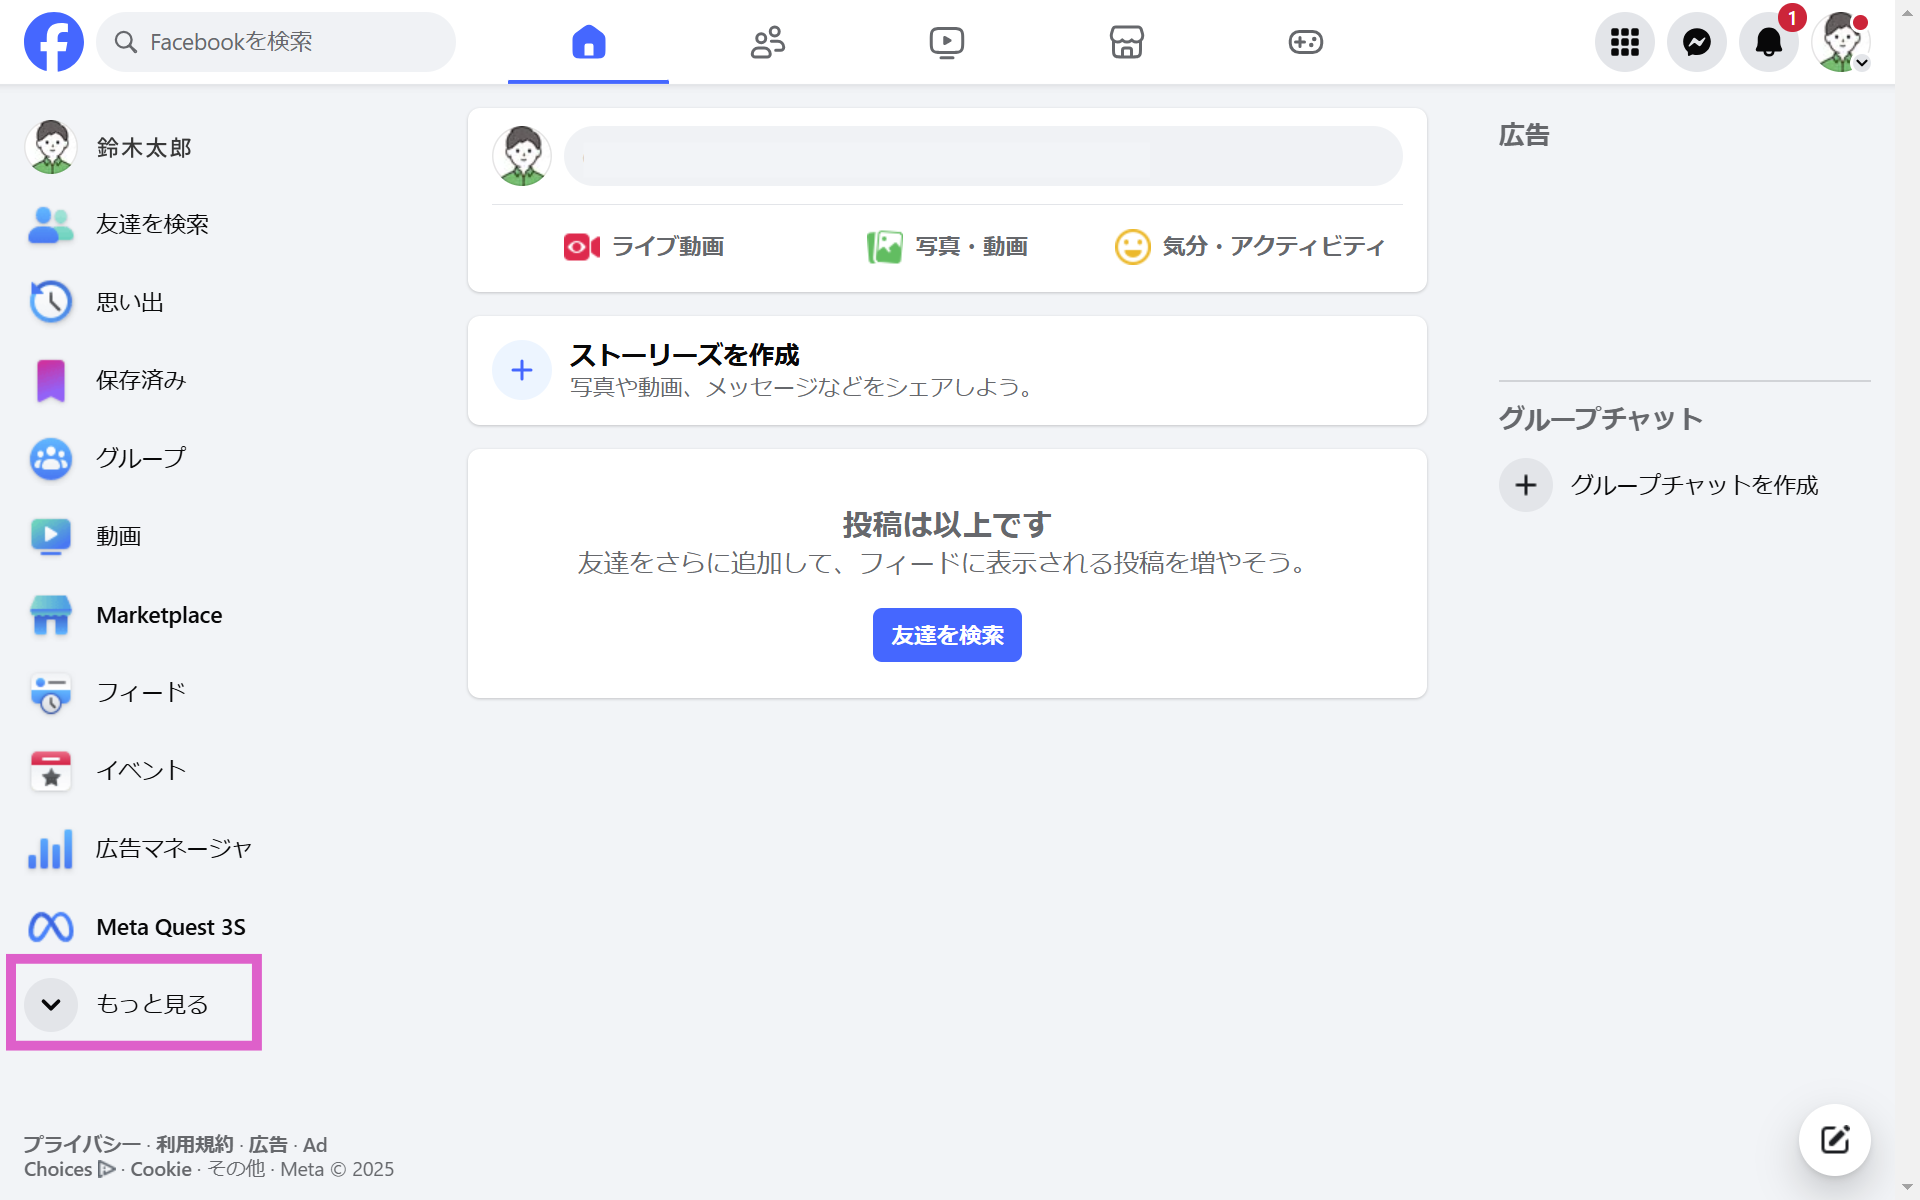Open 広告マネージャ in sidebar
The width and height of the screenshot is (1920, 1200).
pos(172,849)
